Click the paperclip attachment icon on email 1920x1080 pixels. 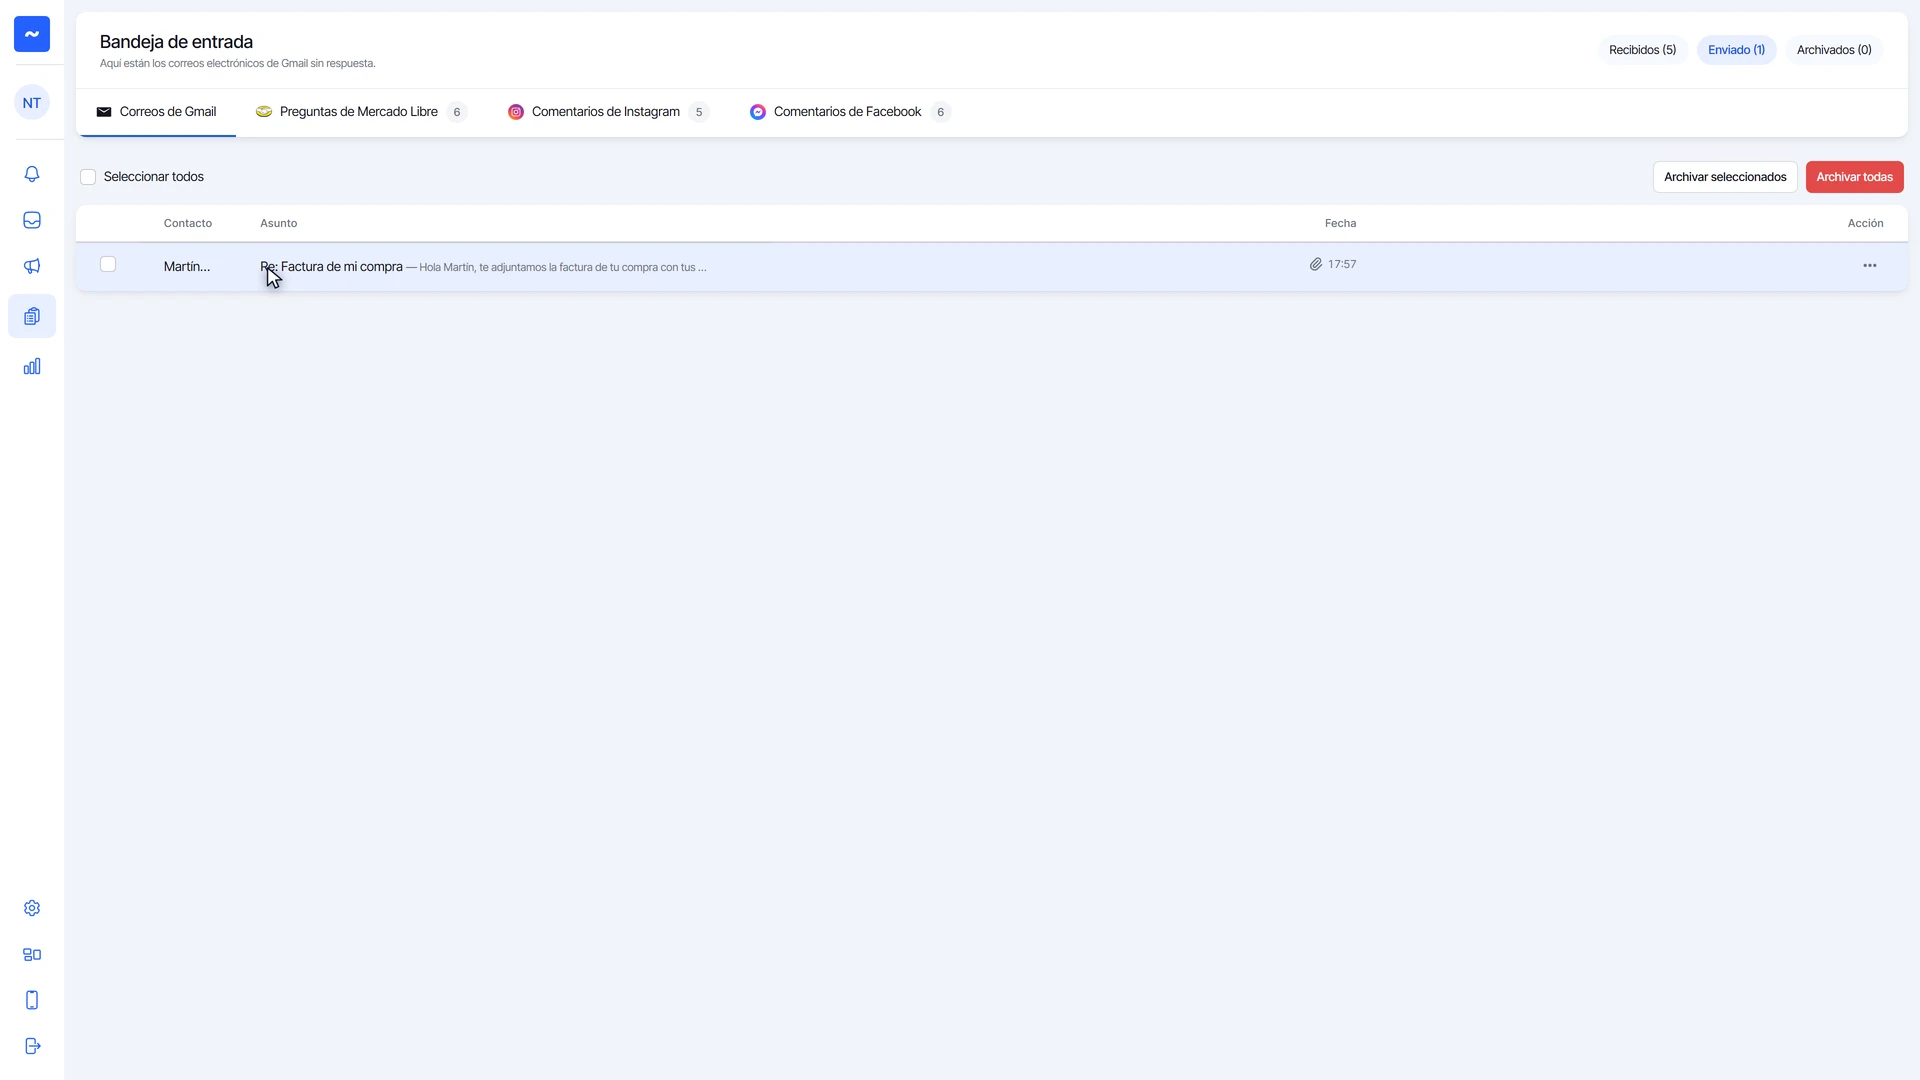click(x=1316, y=264)
